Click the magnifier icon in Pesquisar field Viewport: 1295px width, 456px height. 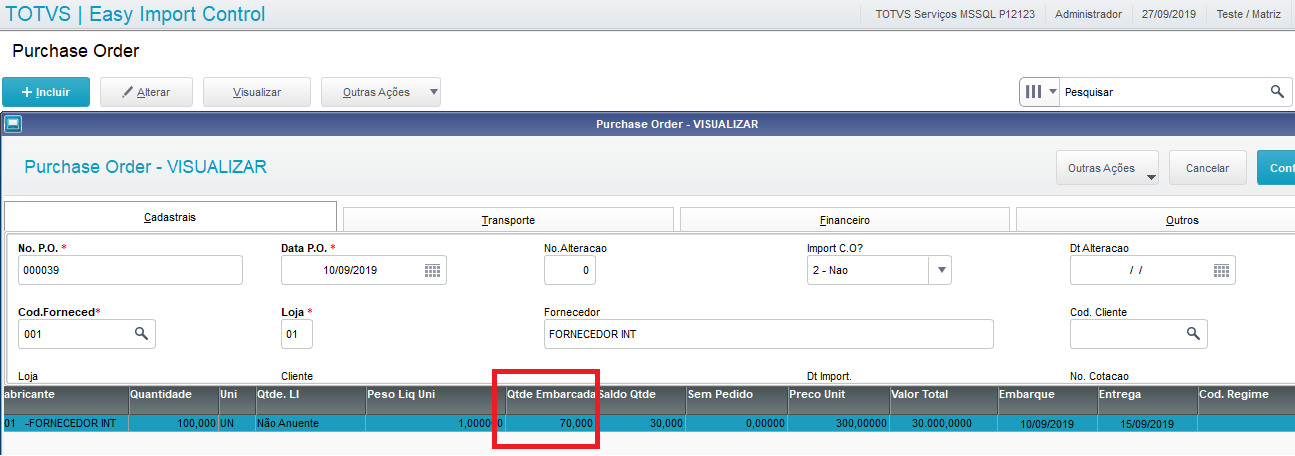click(x=1277, y=92)
